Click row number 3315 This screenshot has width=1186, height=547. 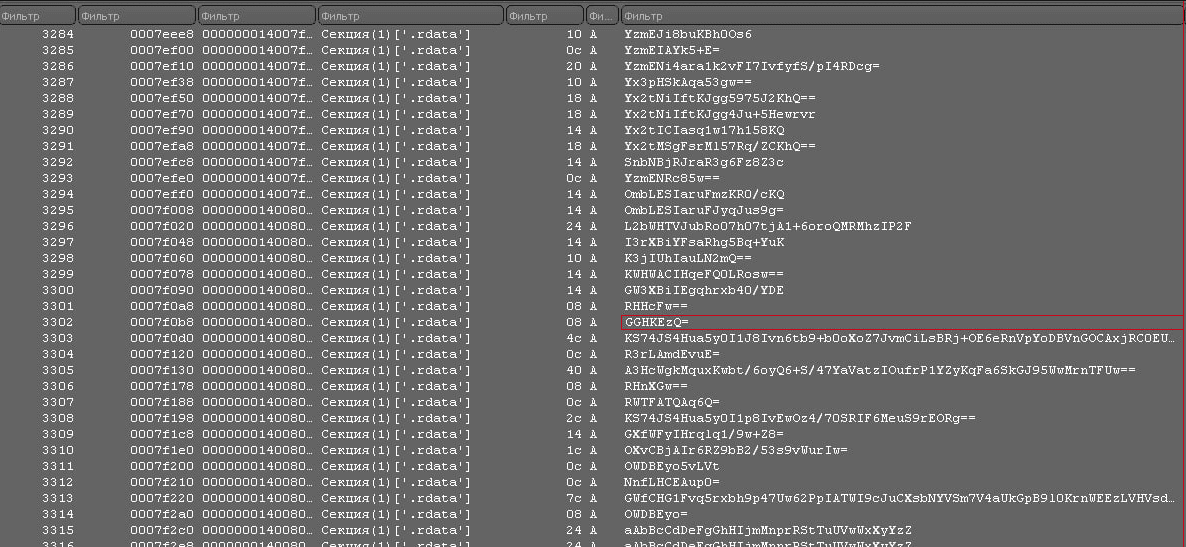(x=57, y=530)
